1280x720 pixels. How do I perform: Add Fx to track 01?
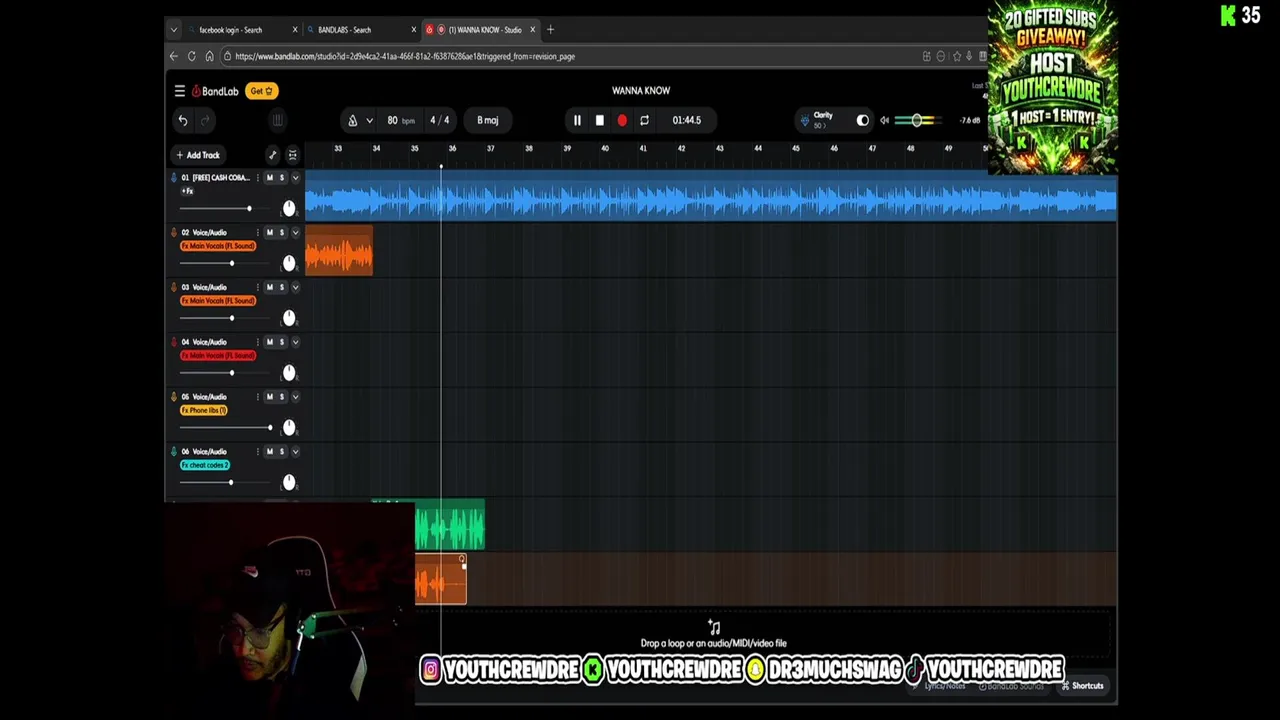click(x=187, y=191)
